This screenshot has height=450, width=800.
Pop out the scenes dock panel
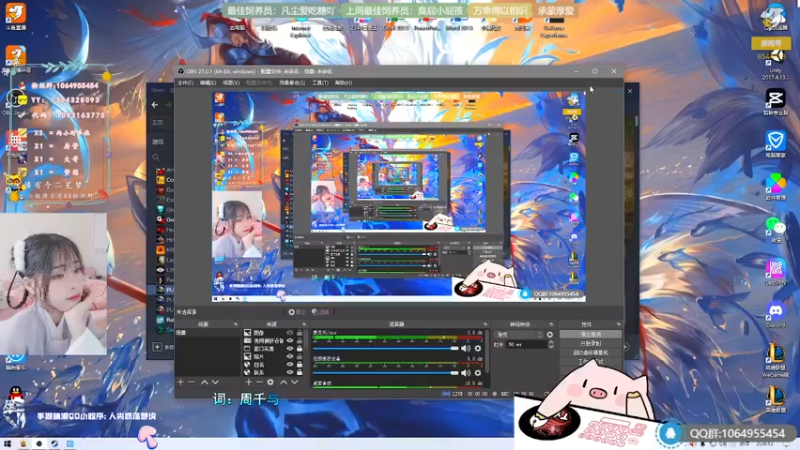click(235, 324)
